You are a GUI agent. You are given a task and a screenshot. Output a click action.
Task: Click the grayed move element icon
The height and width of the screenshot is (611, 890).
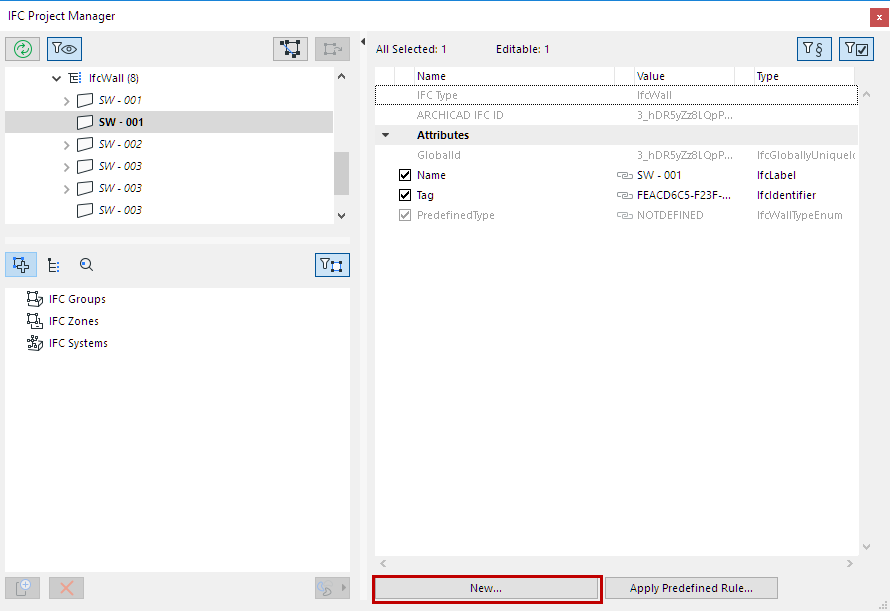pos(333,49)
